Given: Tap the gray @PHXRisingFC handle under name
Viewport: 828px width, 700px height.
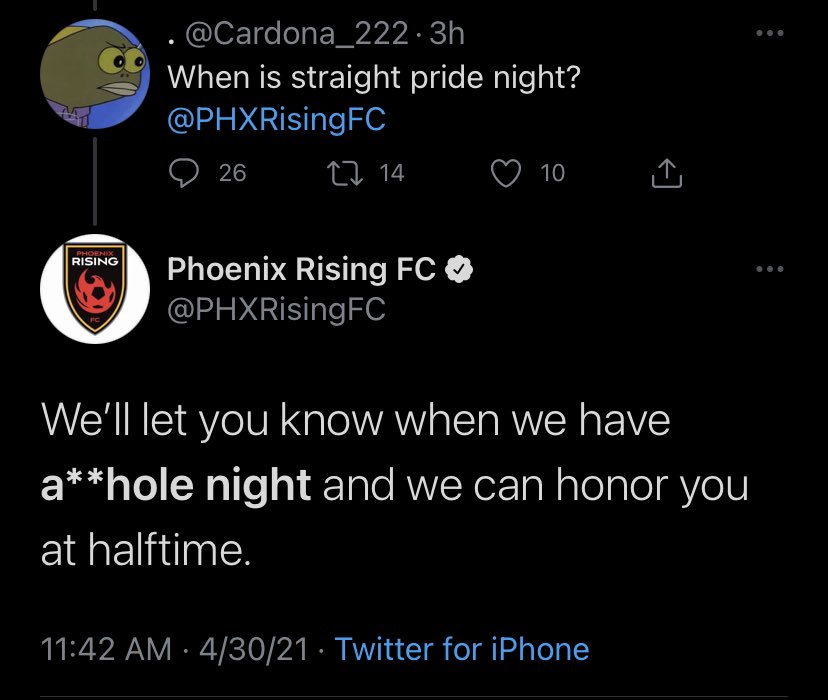Looking at the screenshot, I should pyautogui.click(x=276, y=310).
